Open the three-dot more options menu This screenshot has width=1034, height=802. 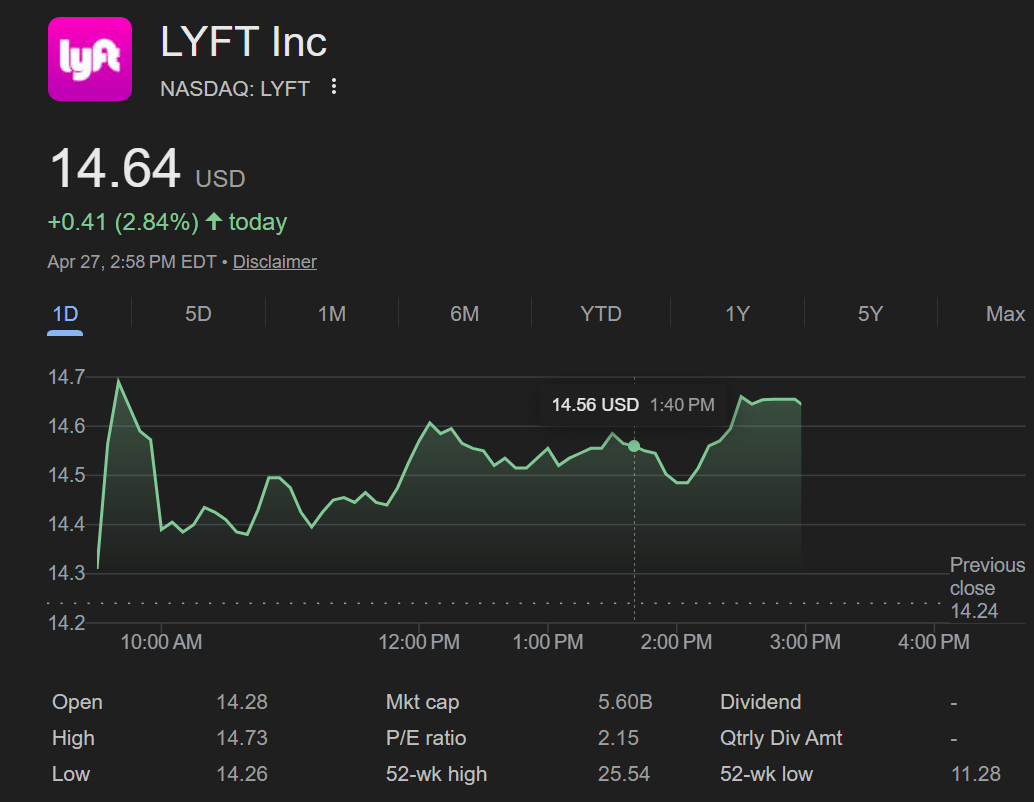(334, 86)
